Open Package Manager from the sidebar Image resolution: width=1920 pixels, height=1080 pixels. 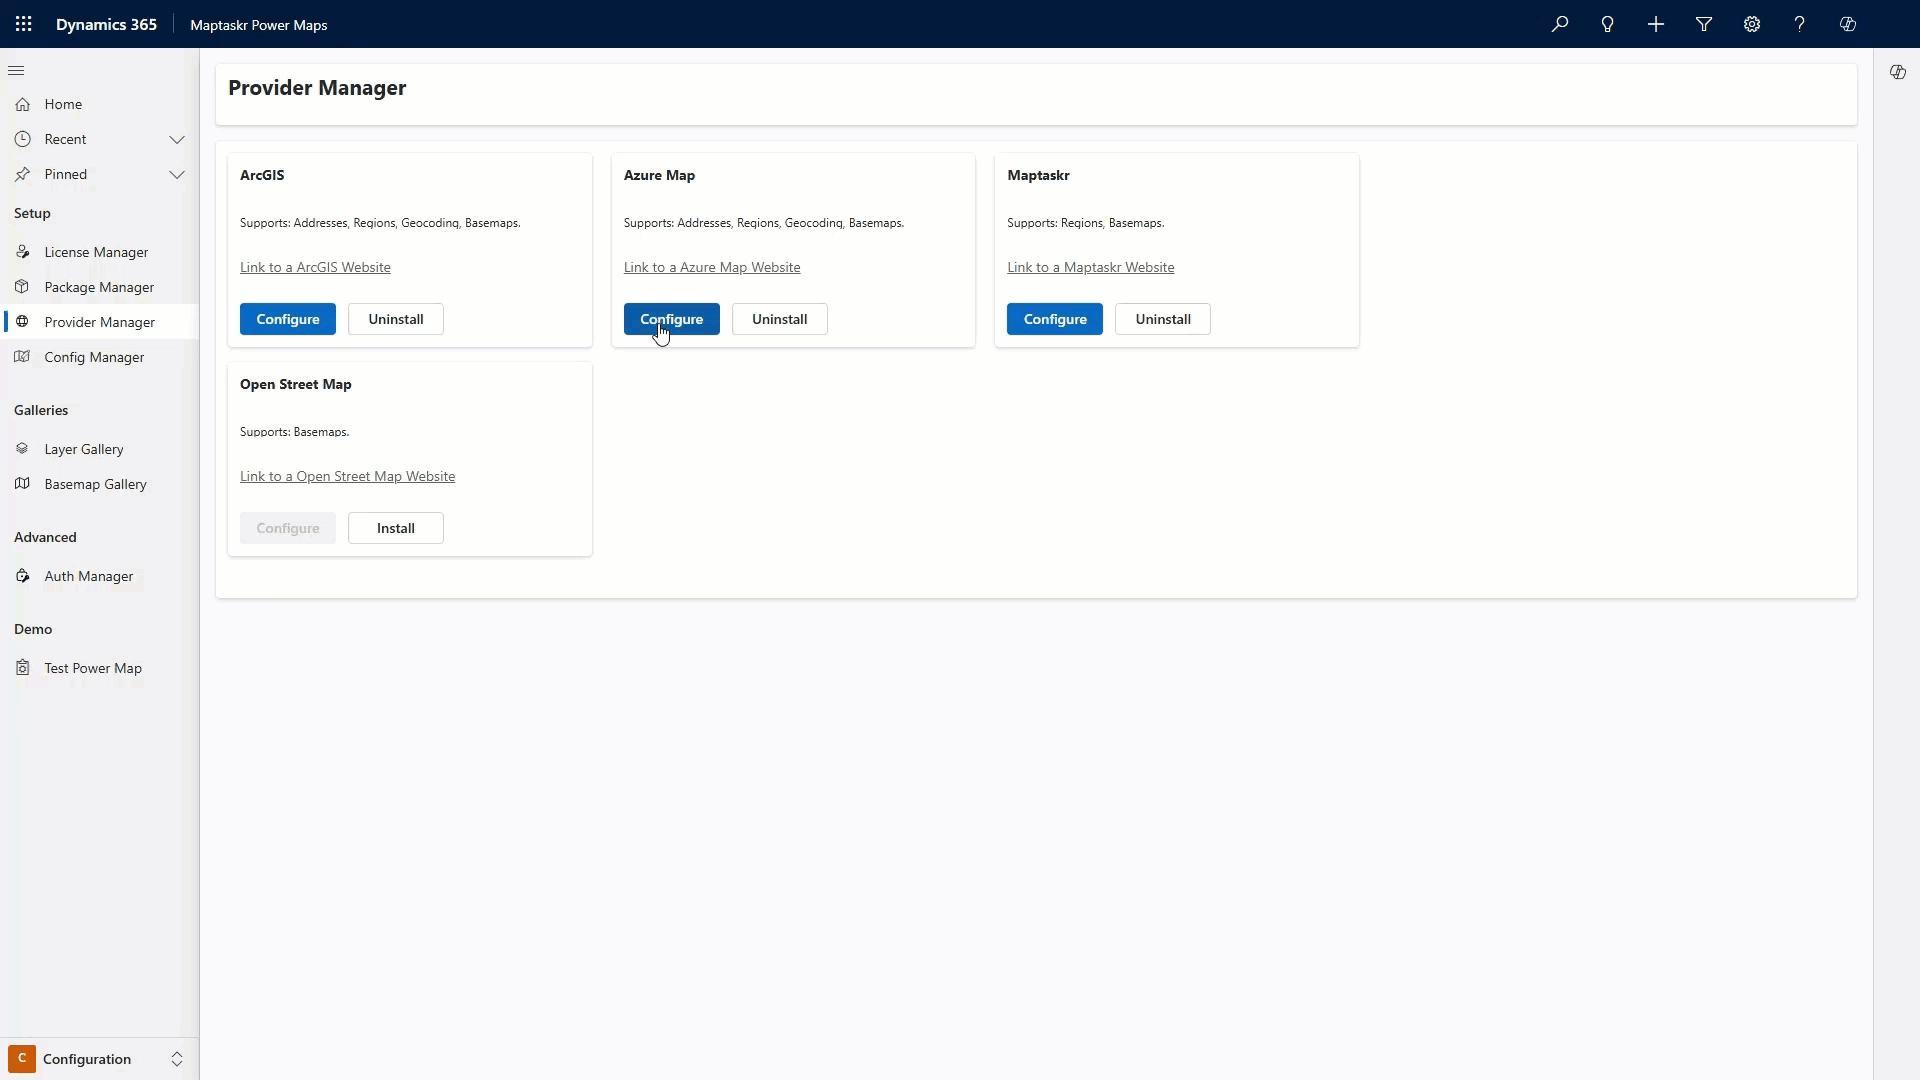[100, 287]
